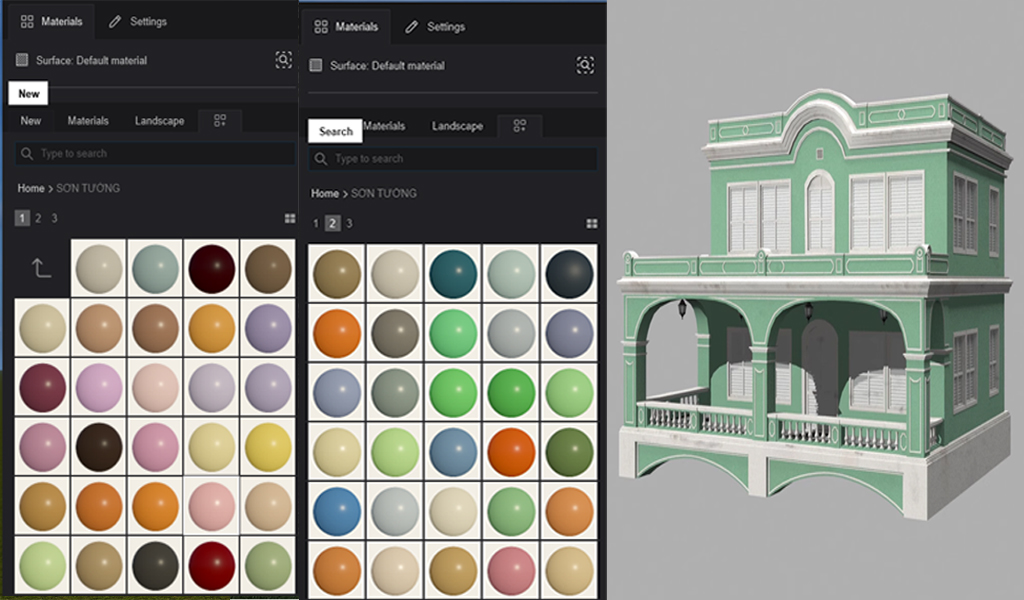1024x600 pixels.
Task: Open the custom library icon tab, left panel
Action: tap(220, 121)
